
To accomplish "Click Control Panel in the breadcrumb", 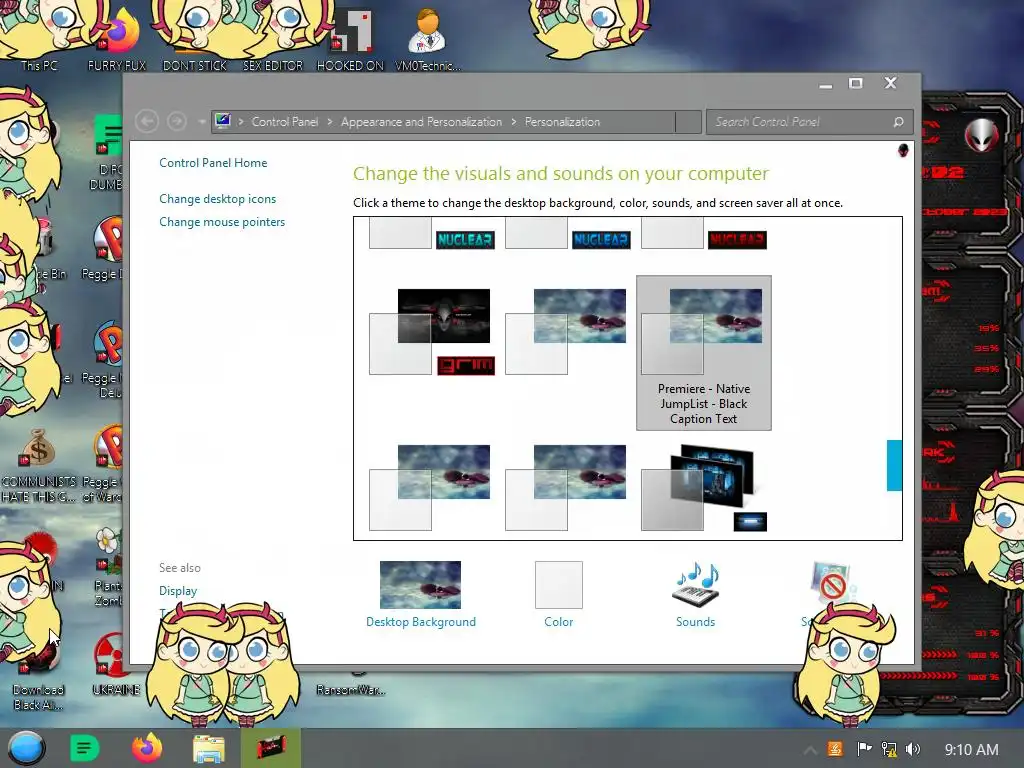I will (x=285, y=121).
